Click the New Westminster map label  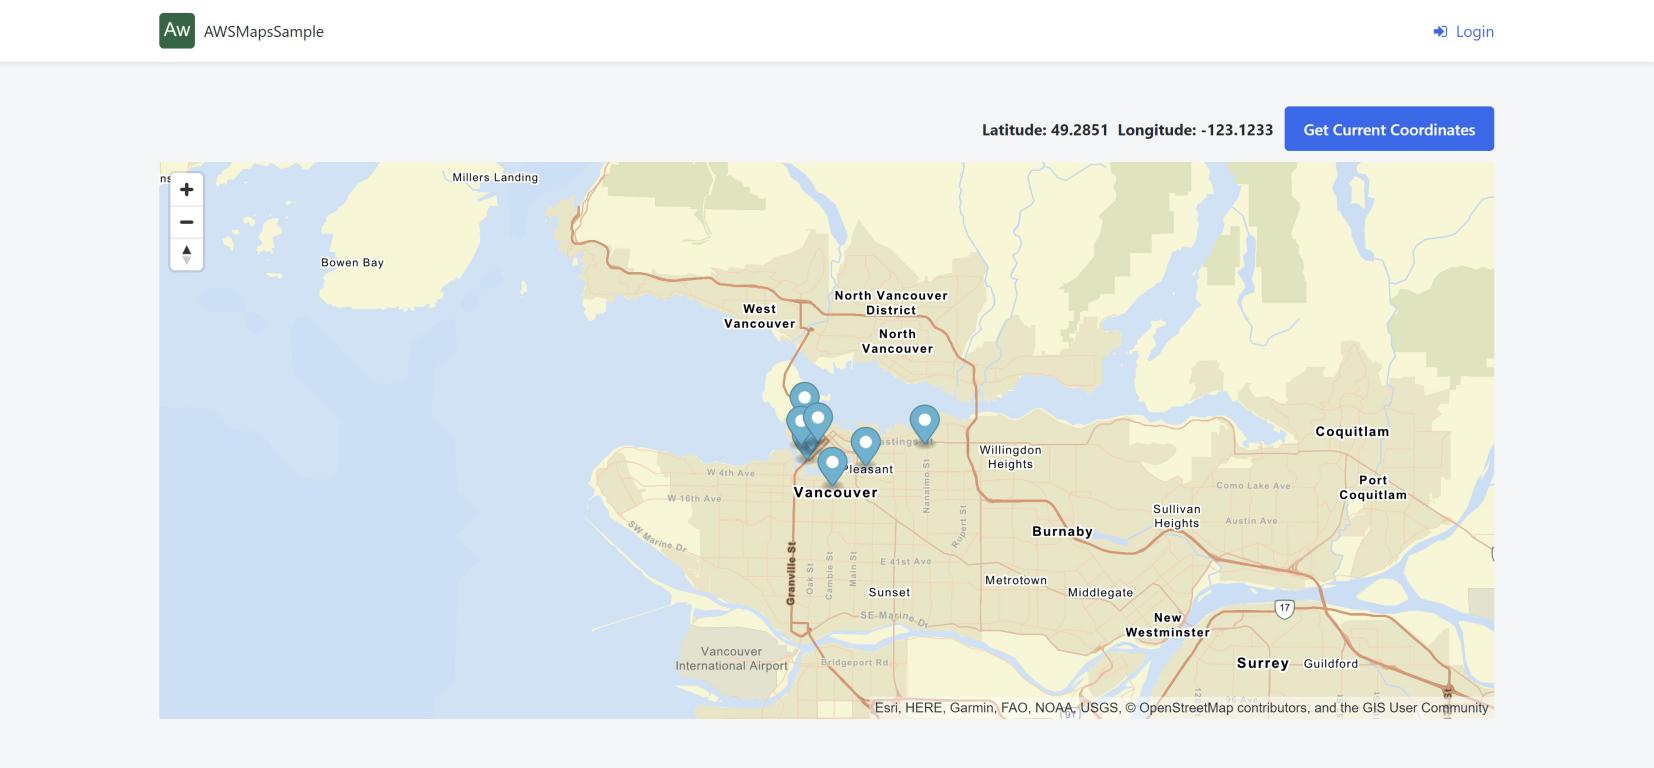point(1167,625)
